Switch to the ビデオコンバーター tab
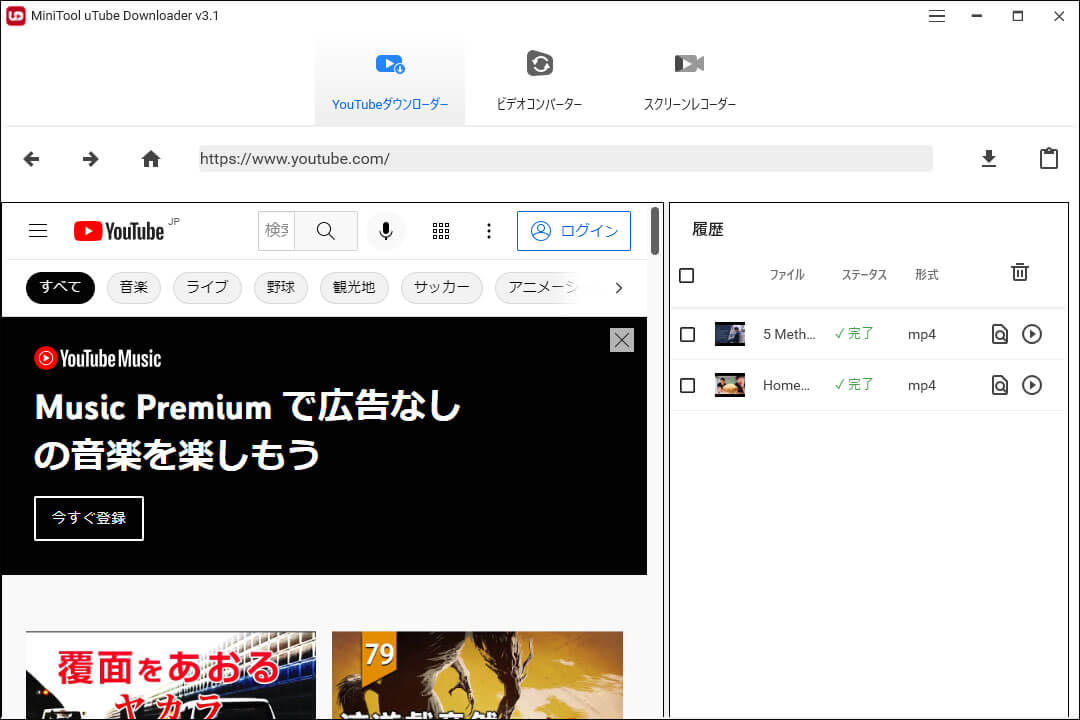The height and width of the screenshot is (720, 1080). (539, 83)
